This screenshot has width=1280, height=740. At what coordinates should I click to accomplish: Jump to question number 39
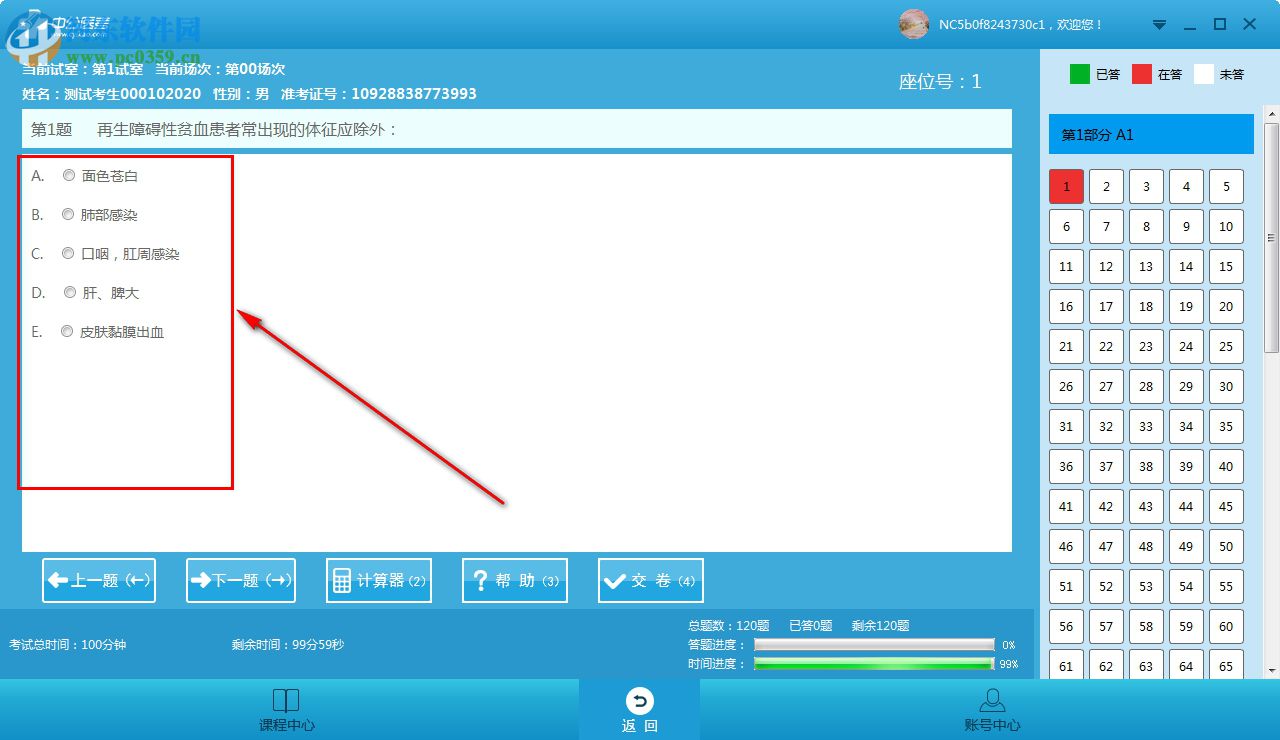[1186, 466]
